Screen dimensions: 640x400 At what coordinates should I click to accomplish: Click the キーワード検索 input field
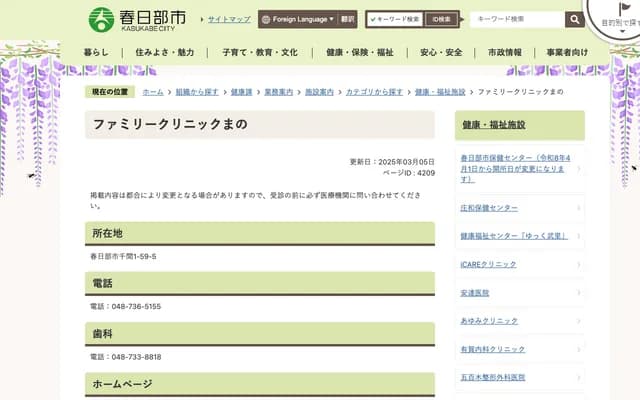tap(516, 19)
